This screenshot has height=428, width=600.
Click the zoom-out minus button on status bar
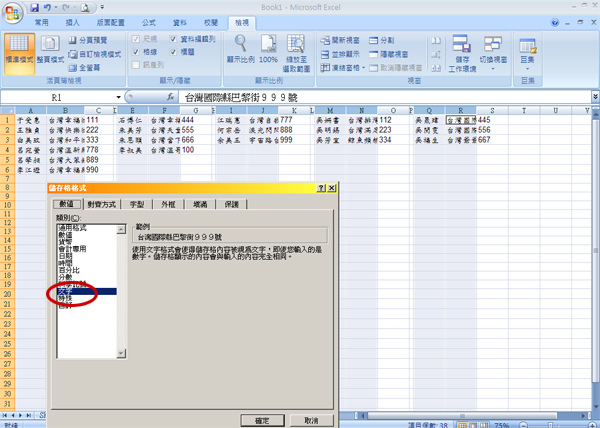click(x=523, y=425)
